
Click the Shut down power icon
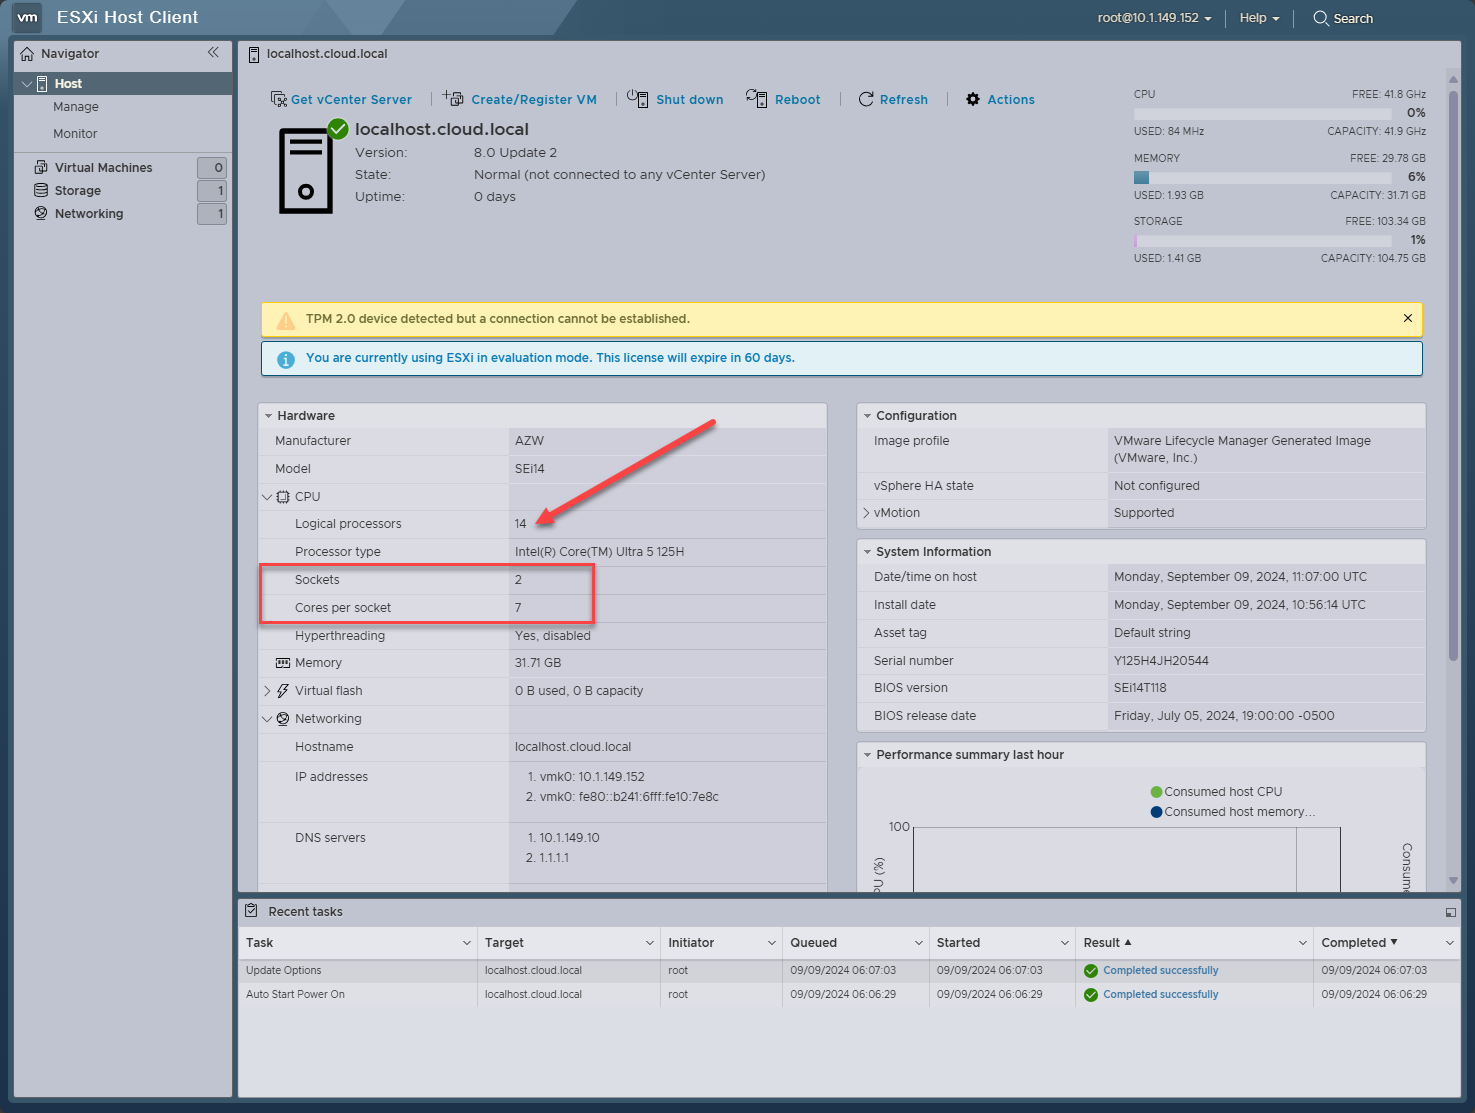[x=637, y=98]
